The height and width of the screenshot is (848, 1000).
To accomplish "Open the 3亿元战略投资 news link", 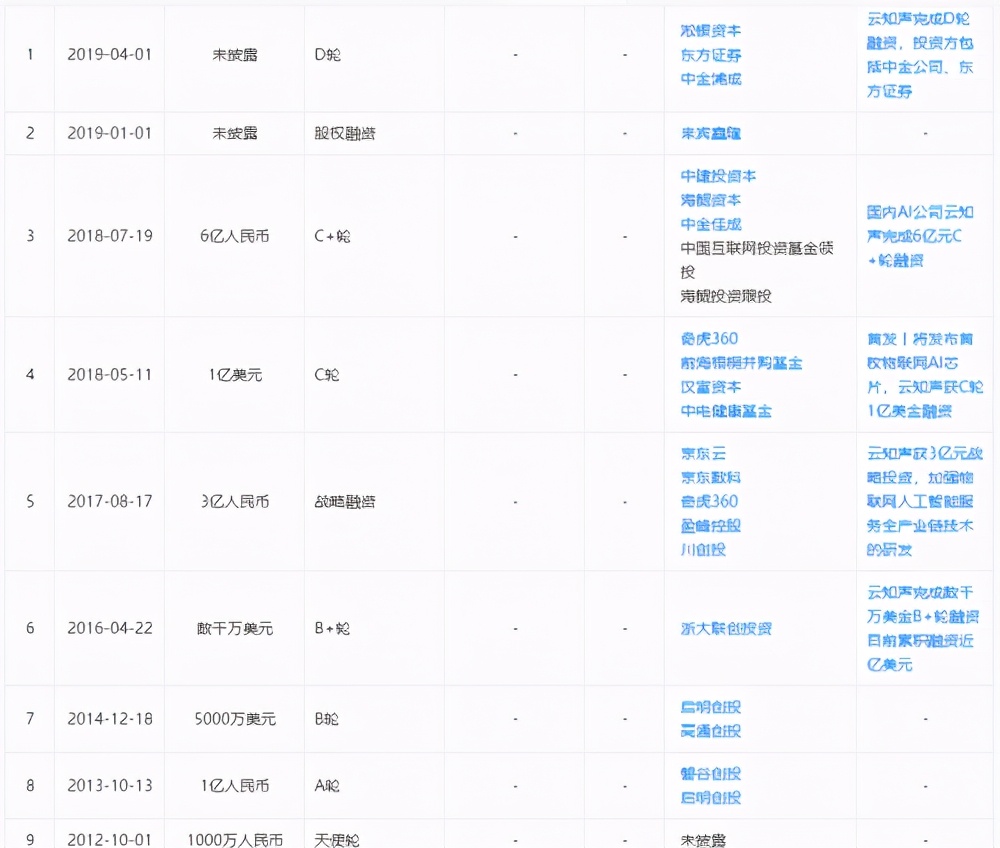I will click(x=925, y=501).
